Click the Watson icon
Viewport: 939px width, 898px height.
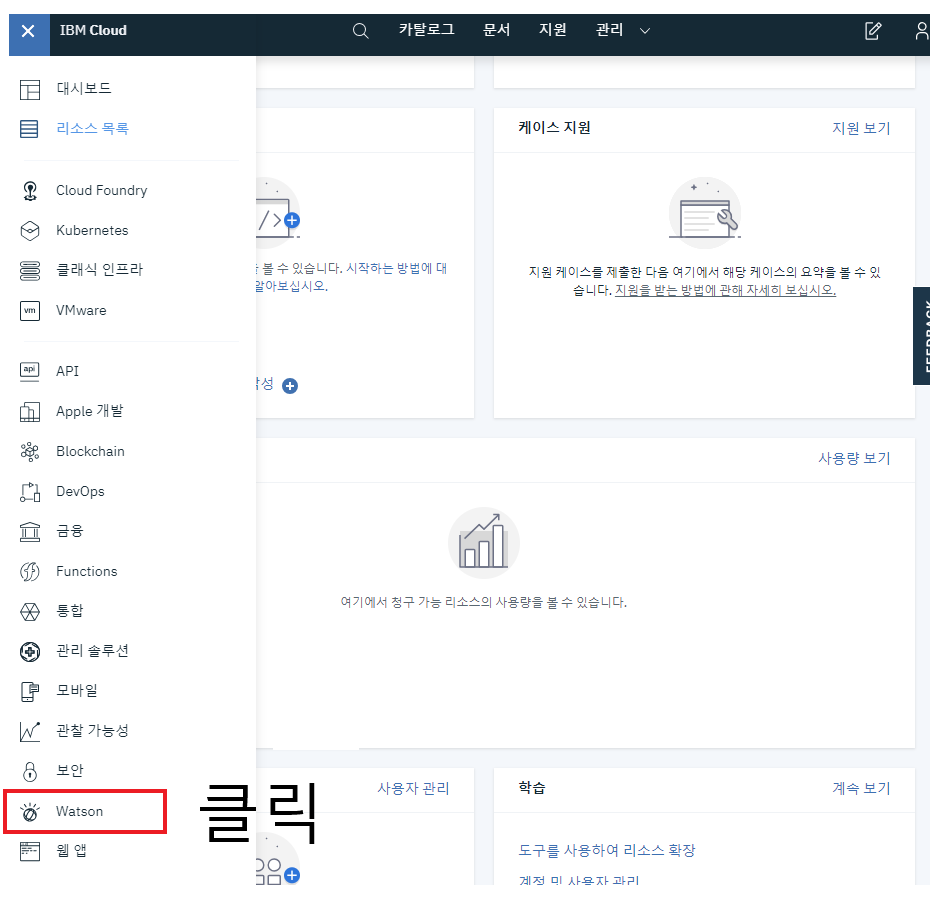(x=30, y=812)
